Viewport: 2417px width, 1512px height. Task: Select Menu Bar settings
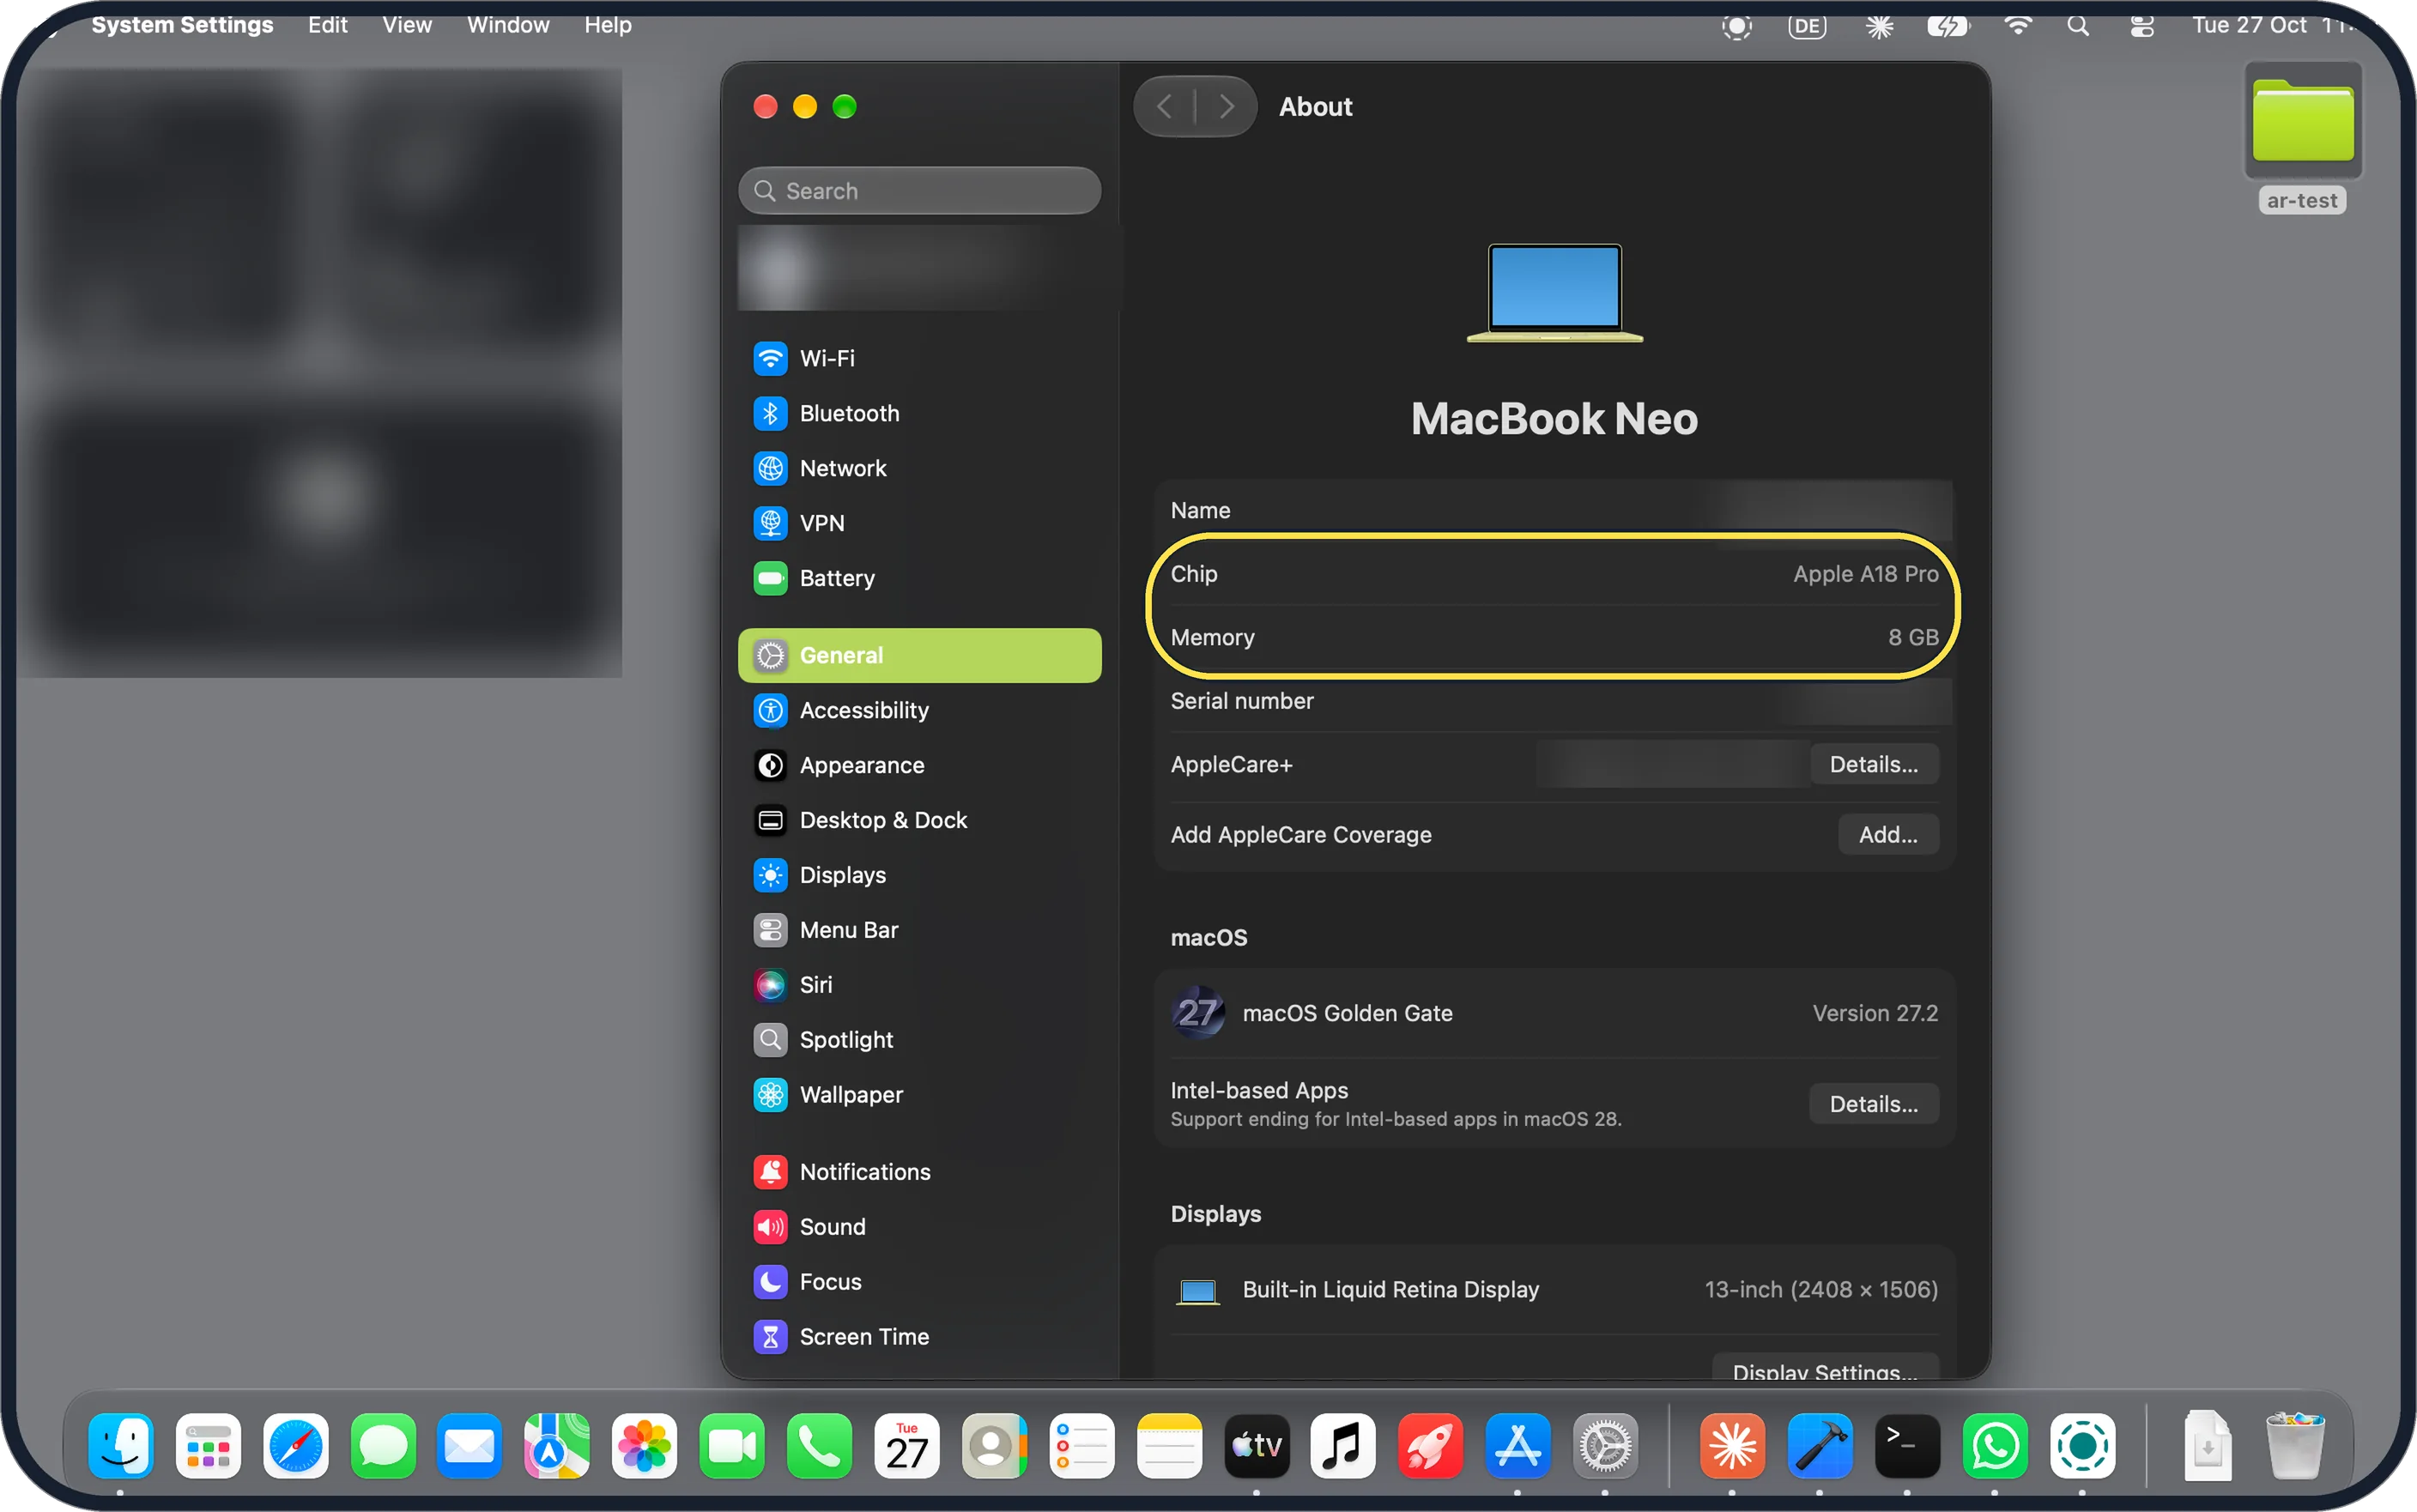click(919, 930)
